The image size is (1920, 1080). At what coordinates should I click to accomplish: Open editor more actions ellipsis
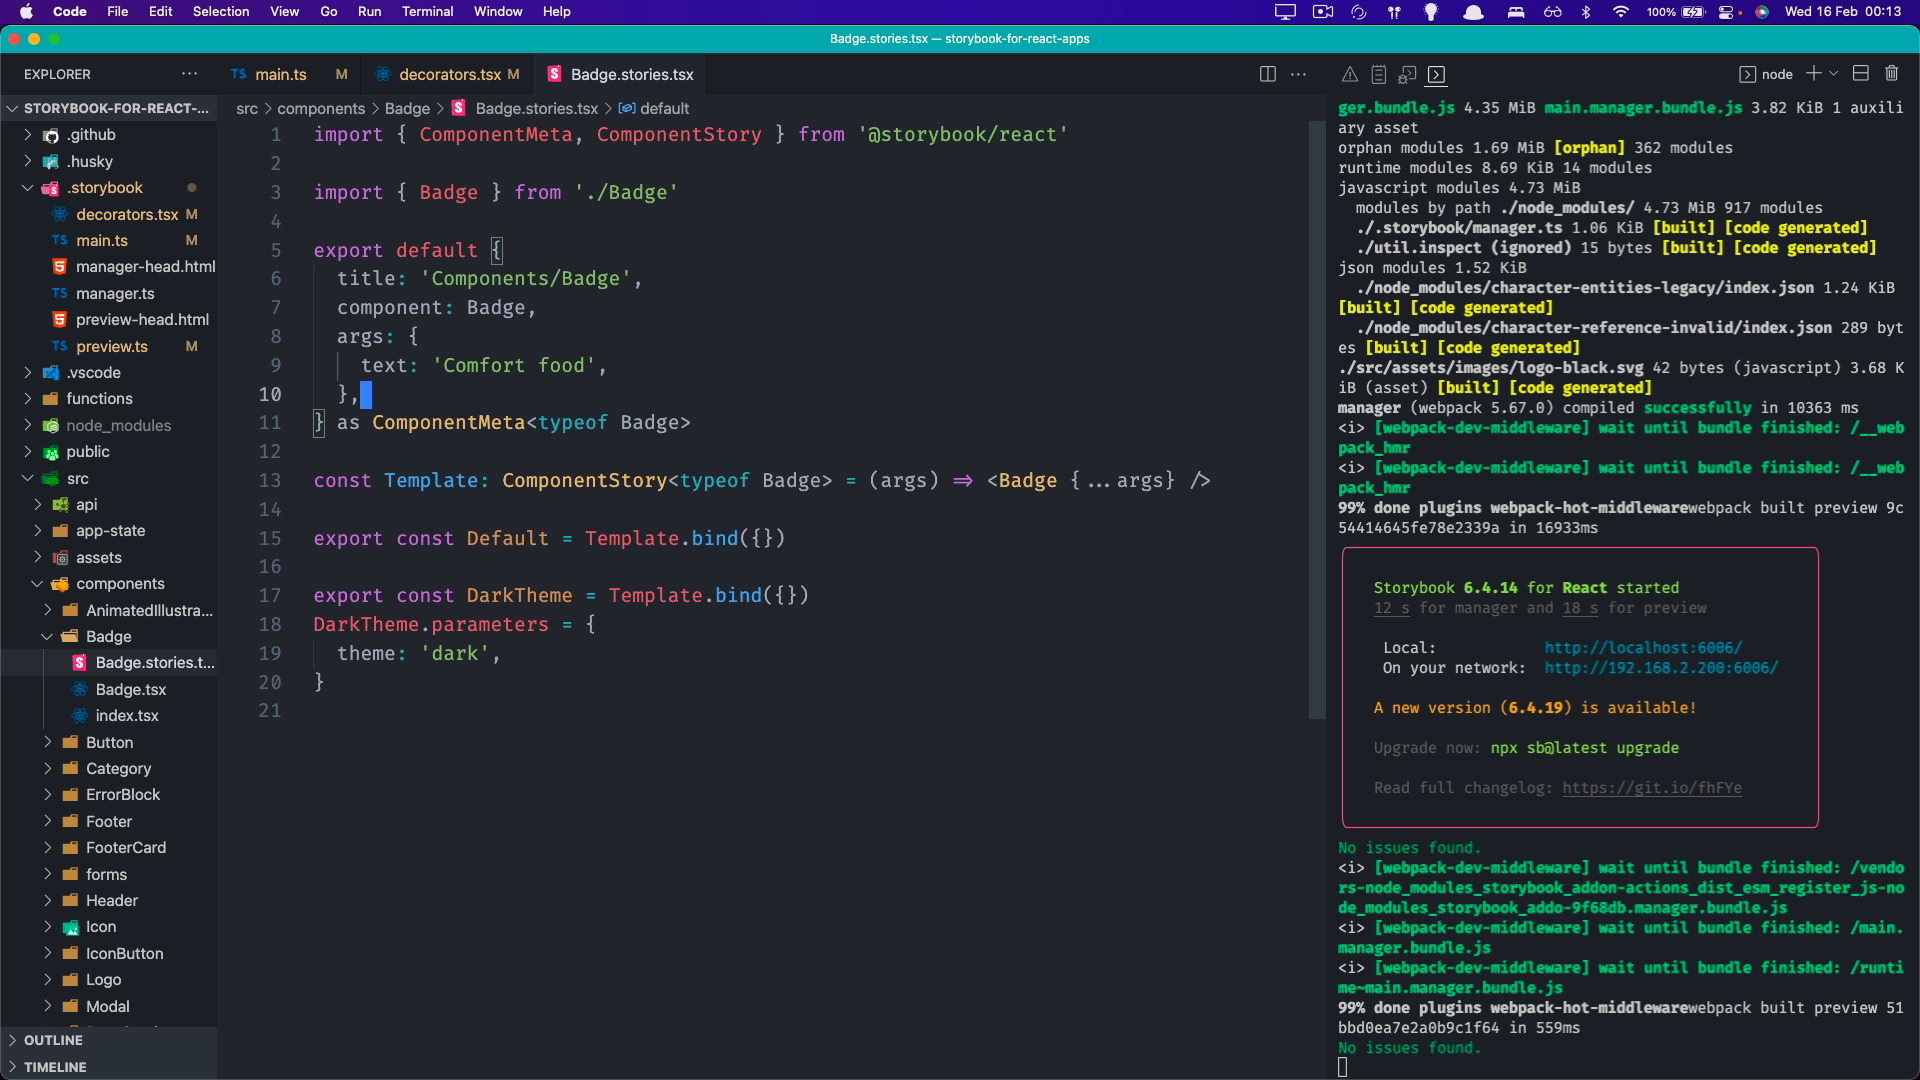1298,74
